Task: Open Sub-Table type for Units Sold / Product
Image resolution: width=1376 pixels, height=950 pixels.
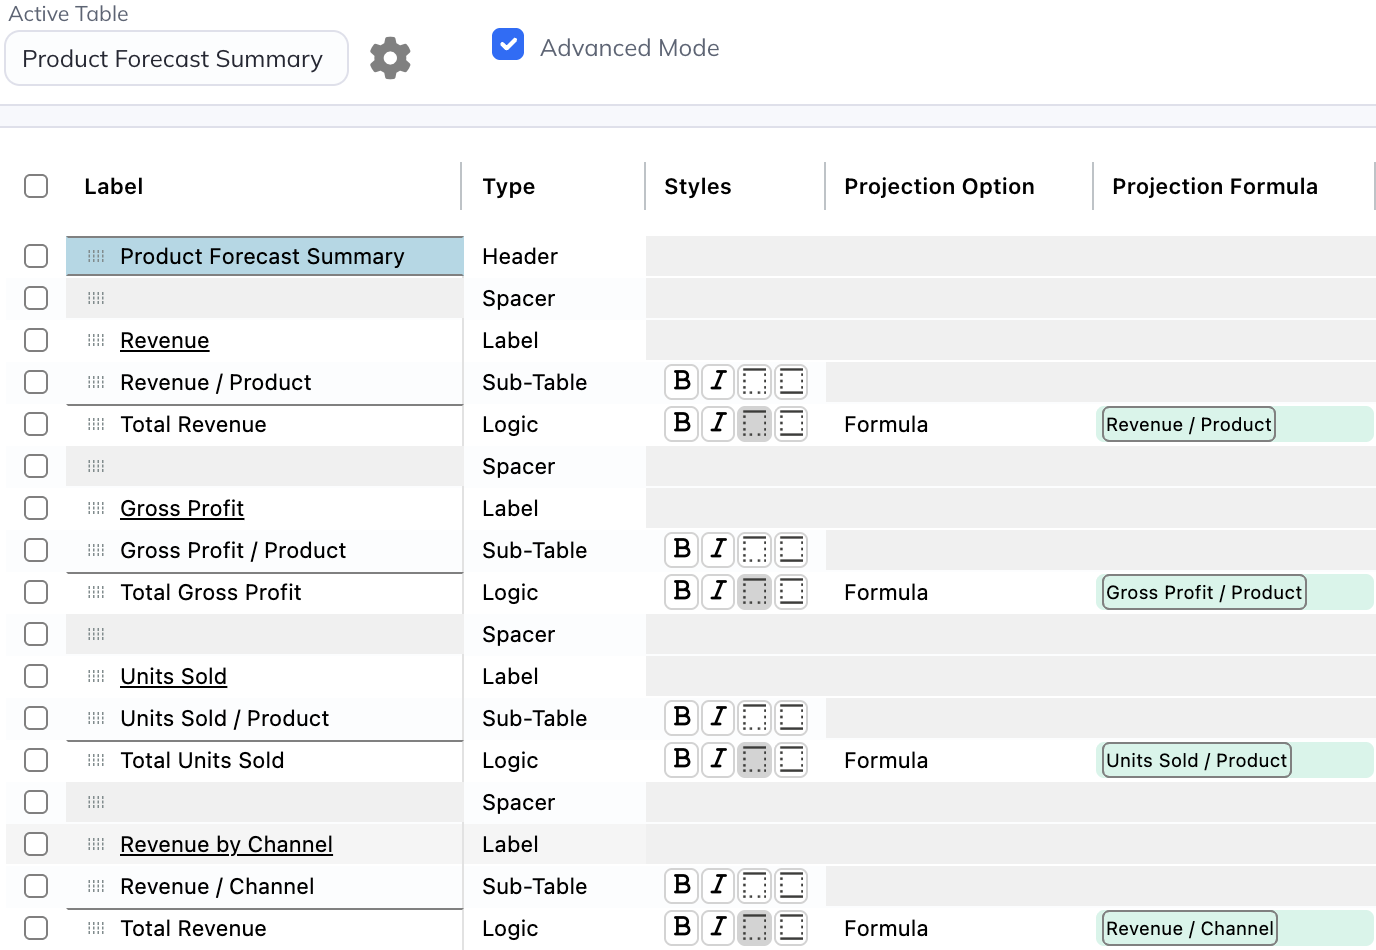Action: coord(535,718)
